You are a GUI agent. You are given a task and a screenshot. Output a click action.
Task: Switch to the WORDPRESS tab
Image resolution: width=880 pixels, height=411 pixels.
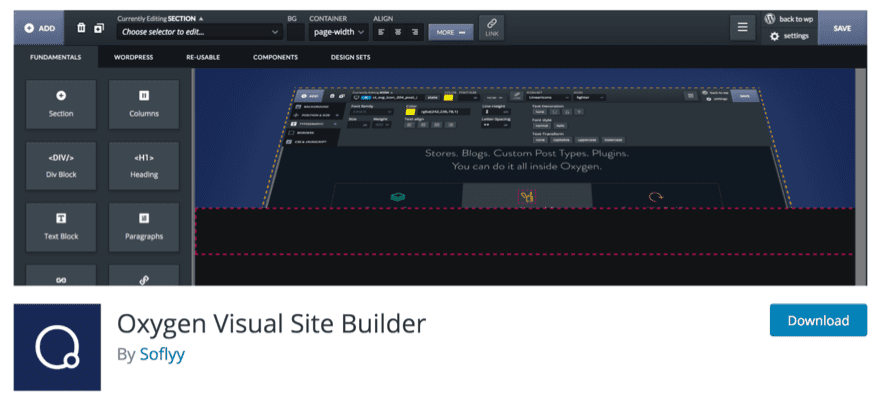[x=134, y=57]
